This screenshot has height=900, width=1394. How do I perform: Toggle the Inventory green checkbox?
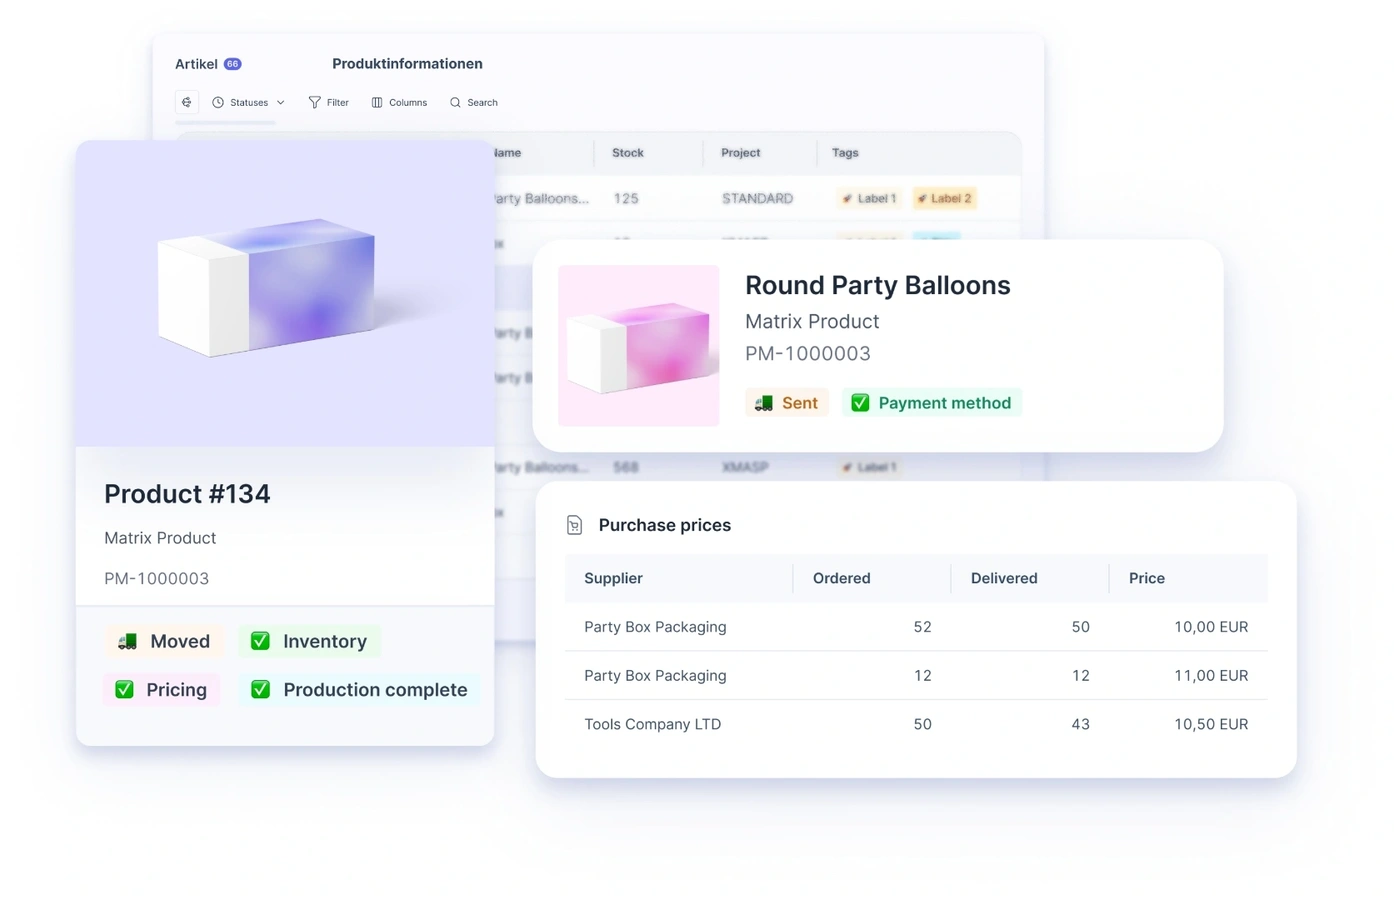[x=260, y=641]
